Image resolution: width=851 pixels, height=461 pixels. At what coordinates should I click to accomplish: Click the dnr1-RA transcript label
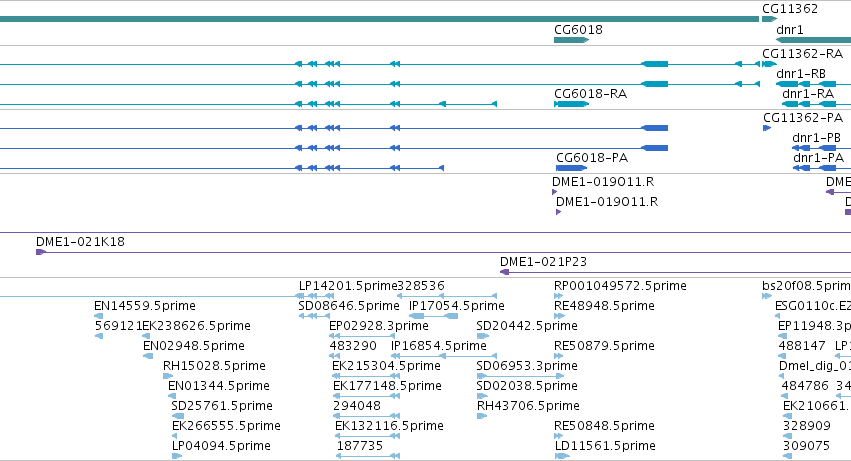[x=808, y=94]
